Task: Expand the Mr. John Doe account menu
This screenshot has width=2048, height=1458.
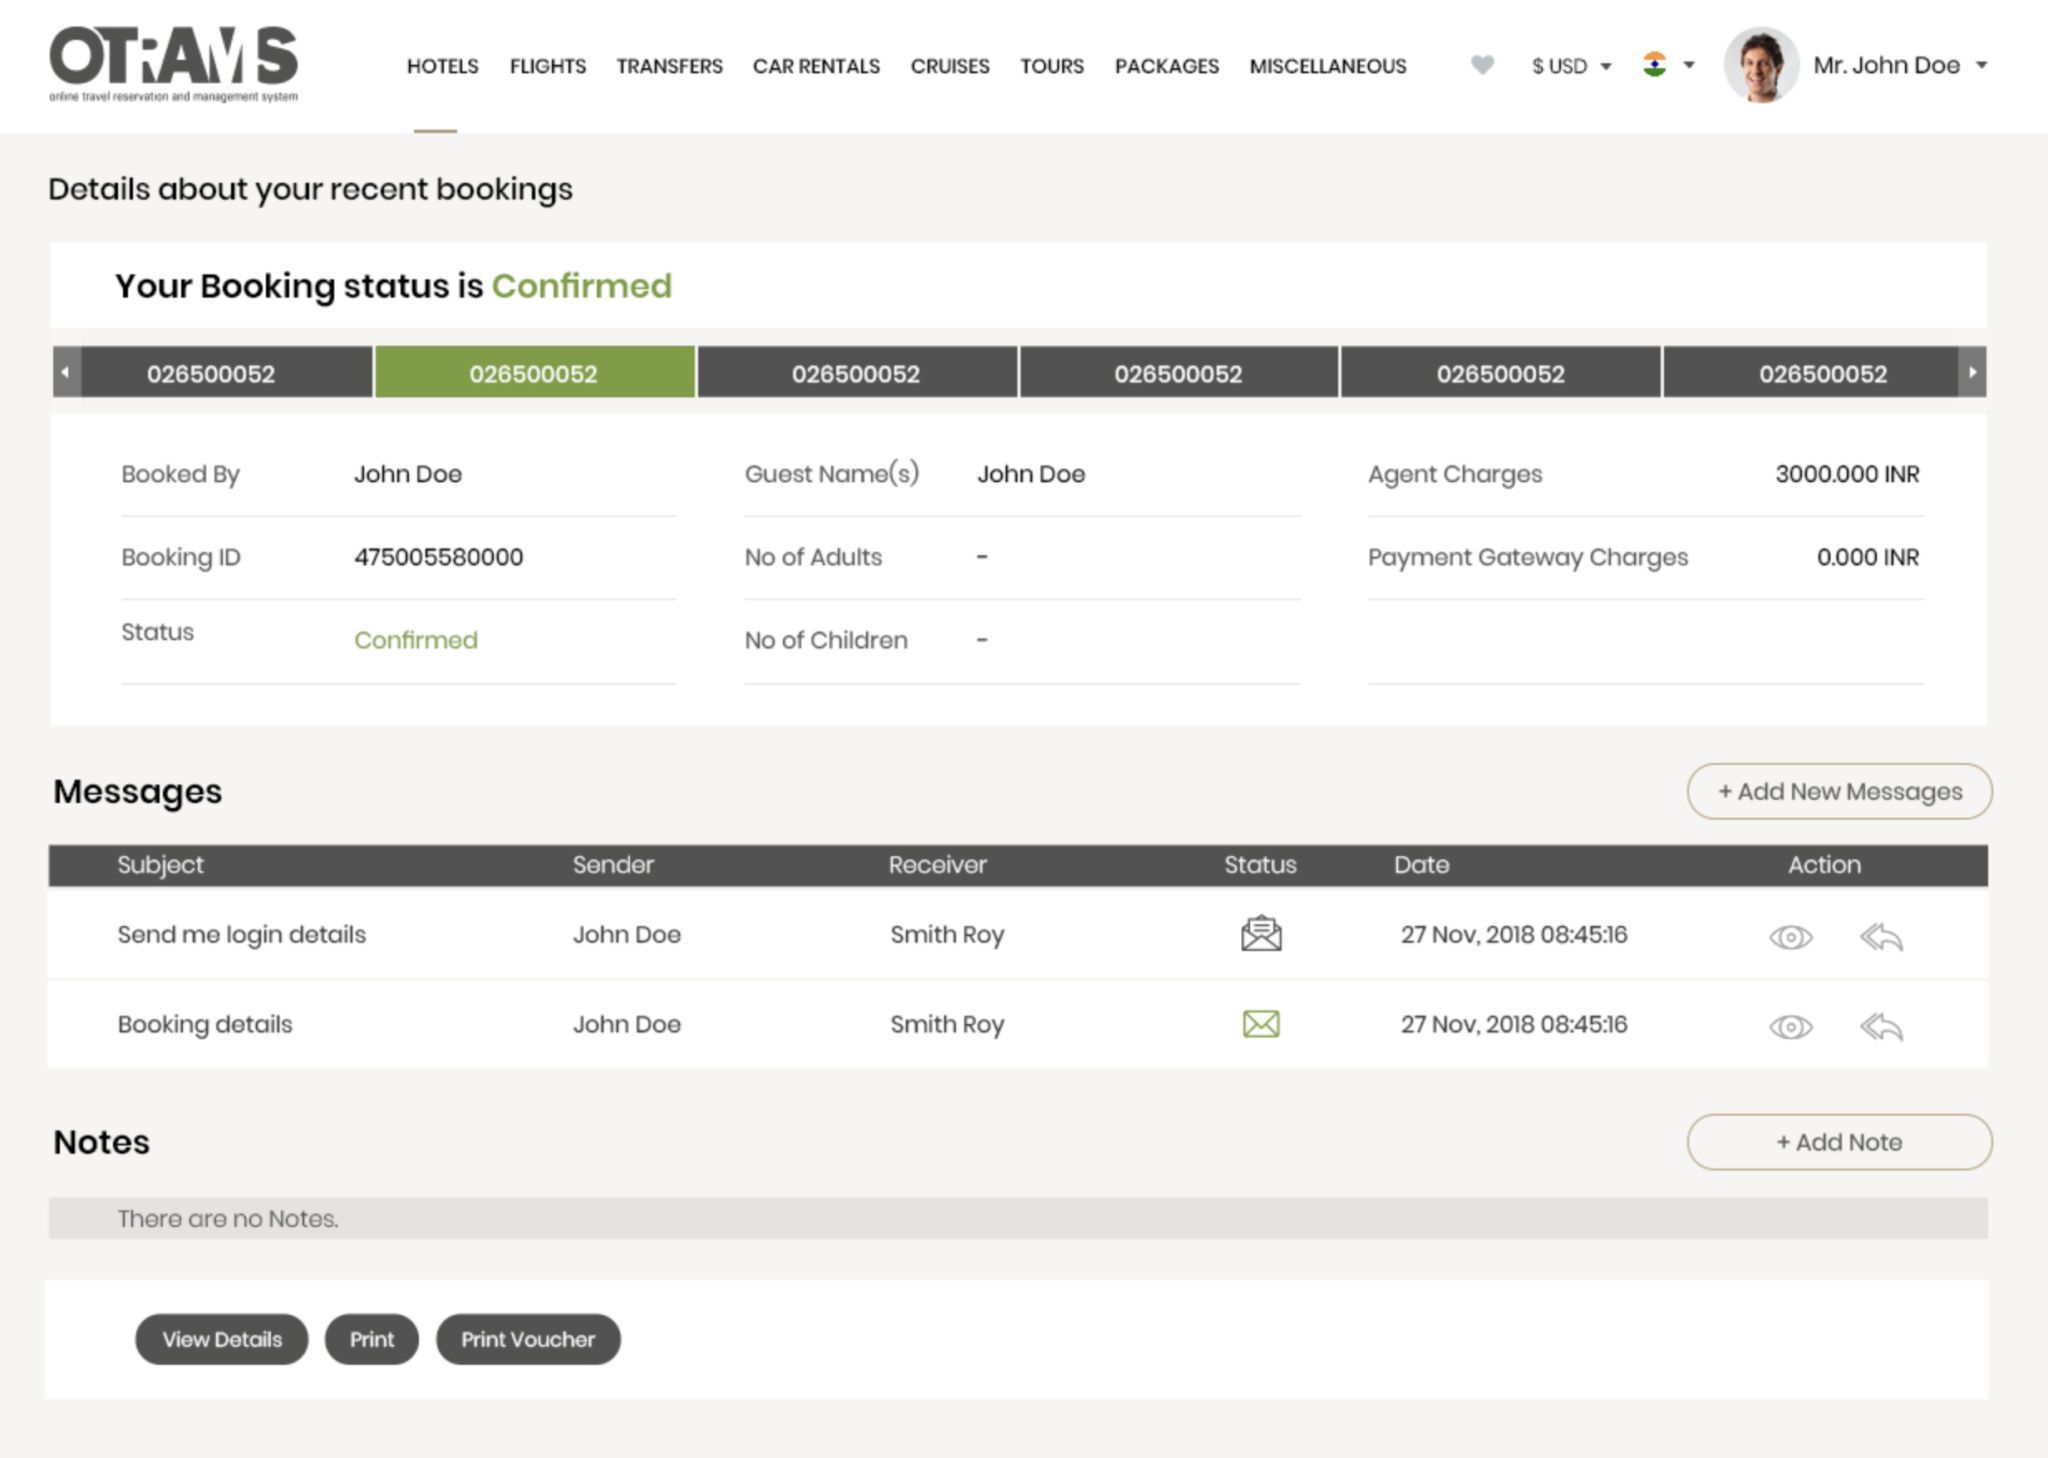Action: point(1900,65)
